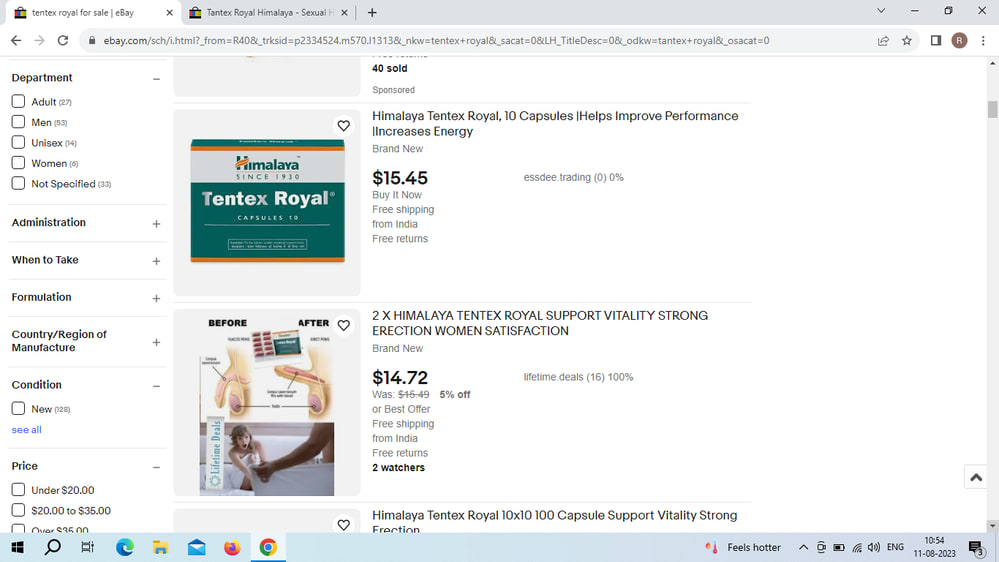Viewport: 999px width, 562px height.
Task: Open tab search dropdown arrow
Action: click(881, 11)
